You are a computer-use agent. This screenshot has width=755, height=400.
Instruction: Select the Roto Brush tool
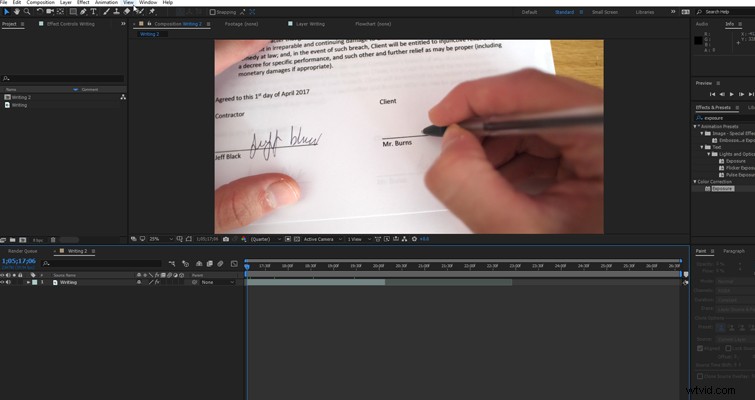point(140,12)
